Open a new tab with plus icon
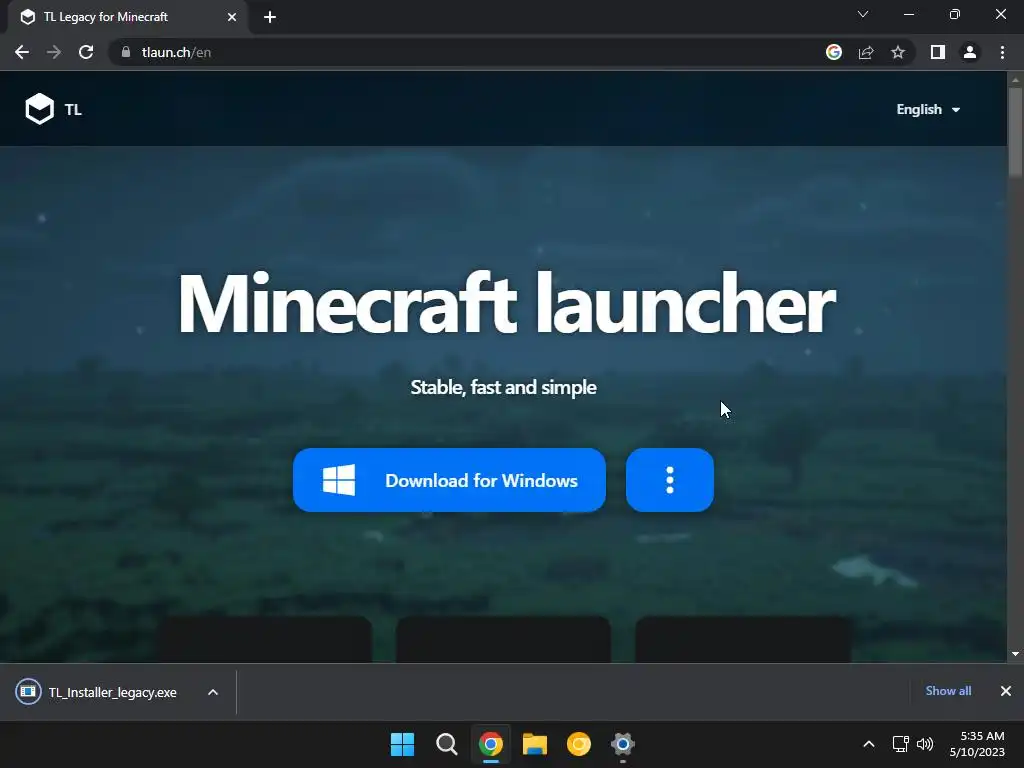 [x=270, y=17]
